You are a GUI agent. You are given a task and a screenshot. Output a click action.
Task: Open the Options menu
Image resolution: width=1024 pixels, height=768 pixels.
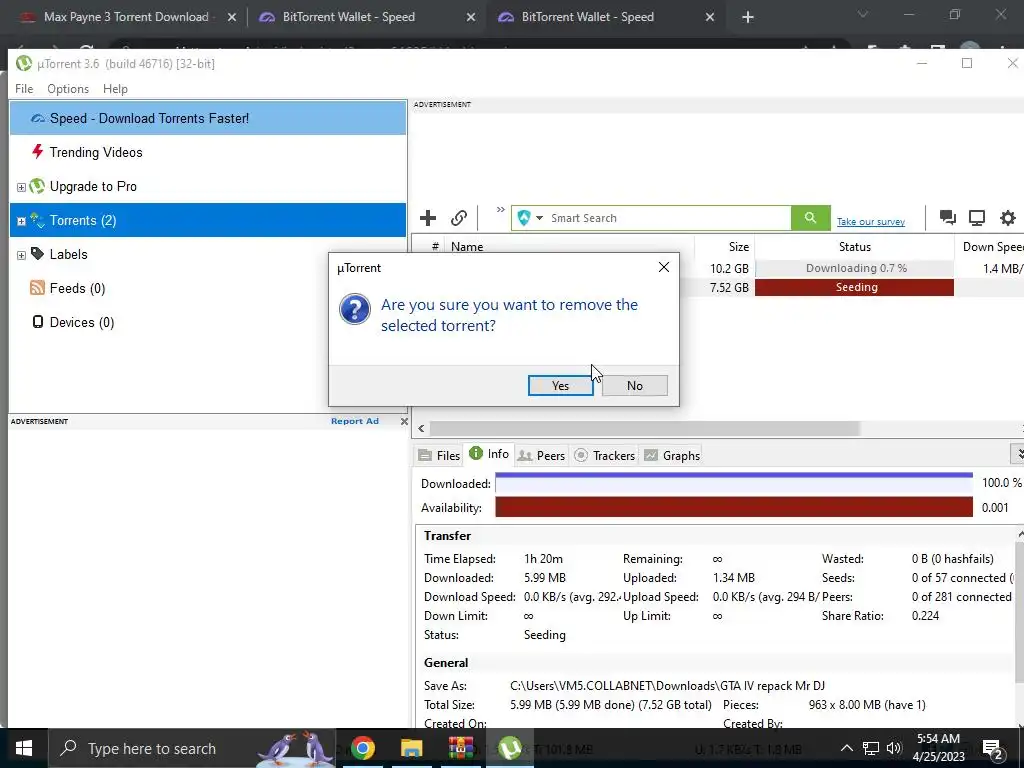(x=68, y=89)
